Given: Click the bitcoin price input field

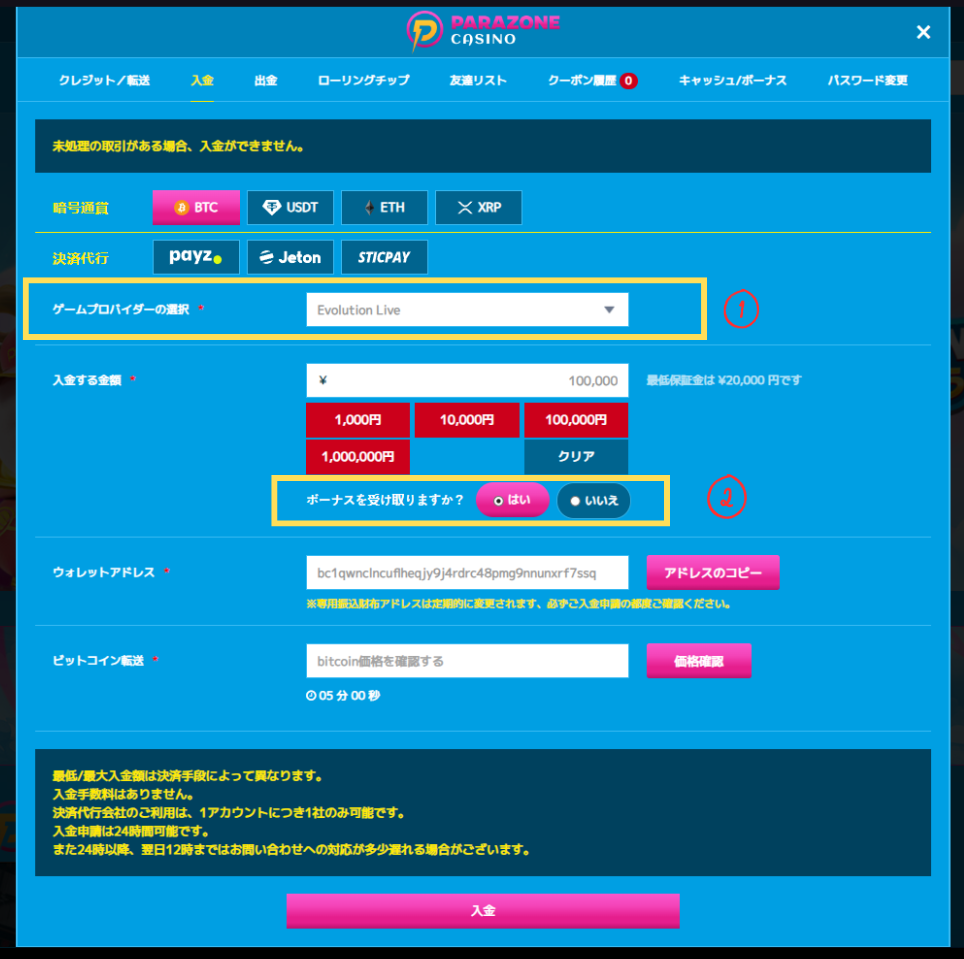Looking at the screenshot, I should tap(467, 661).
